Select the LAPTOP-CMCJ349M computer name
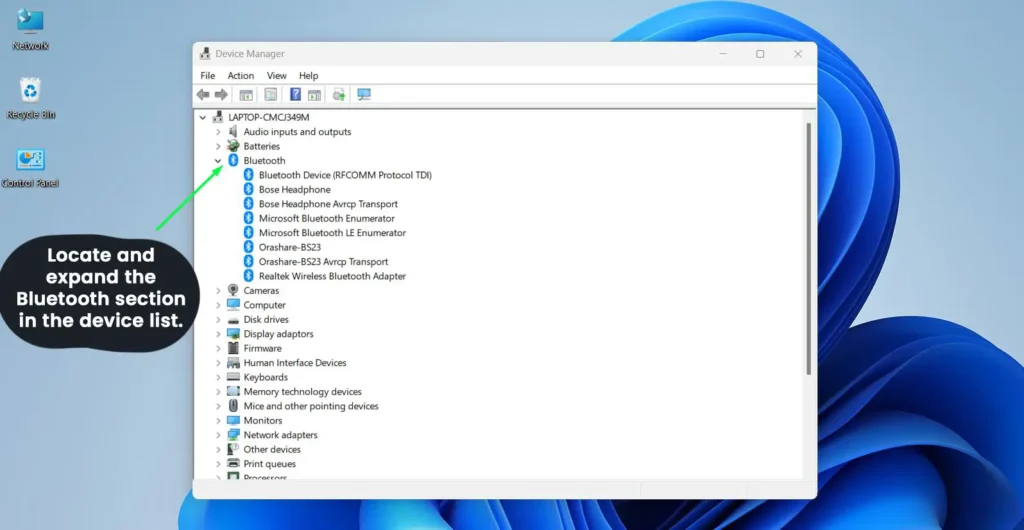Image resolution: width=1024 pixels, height=530 pixels. click(269, 117)
